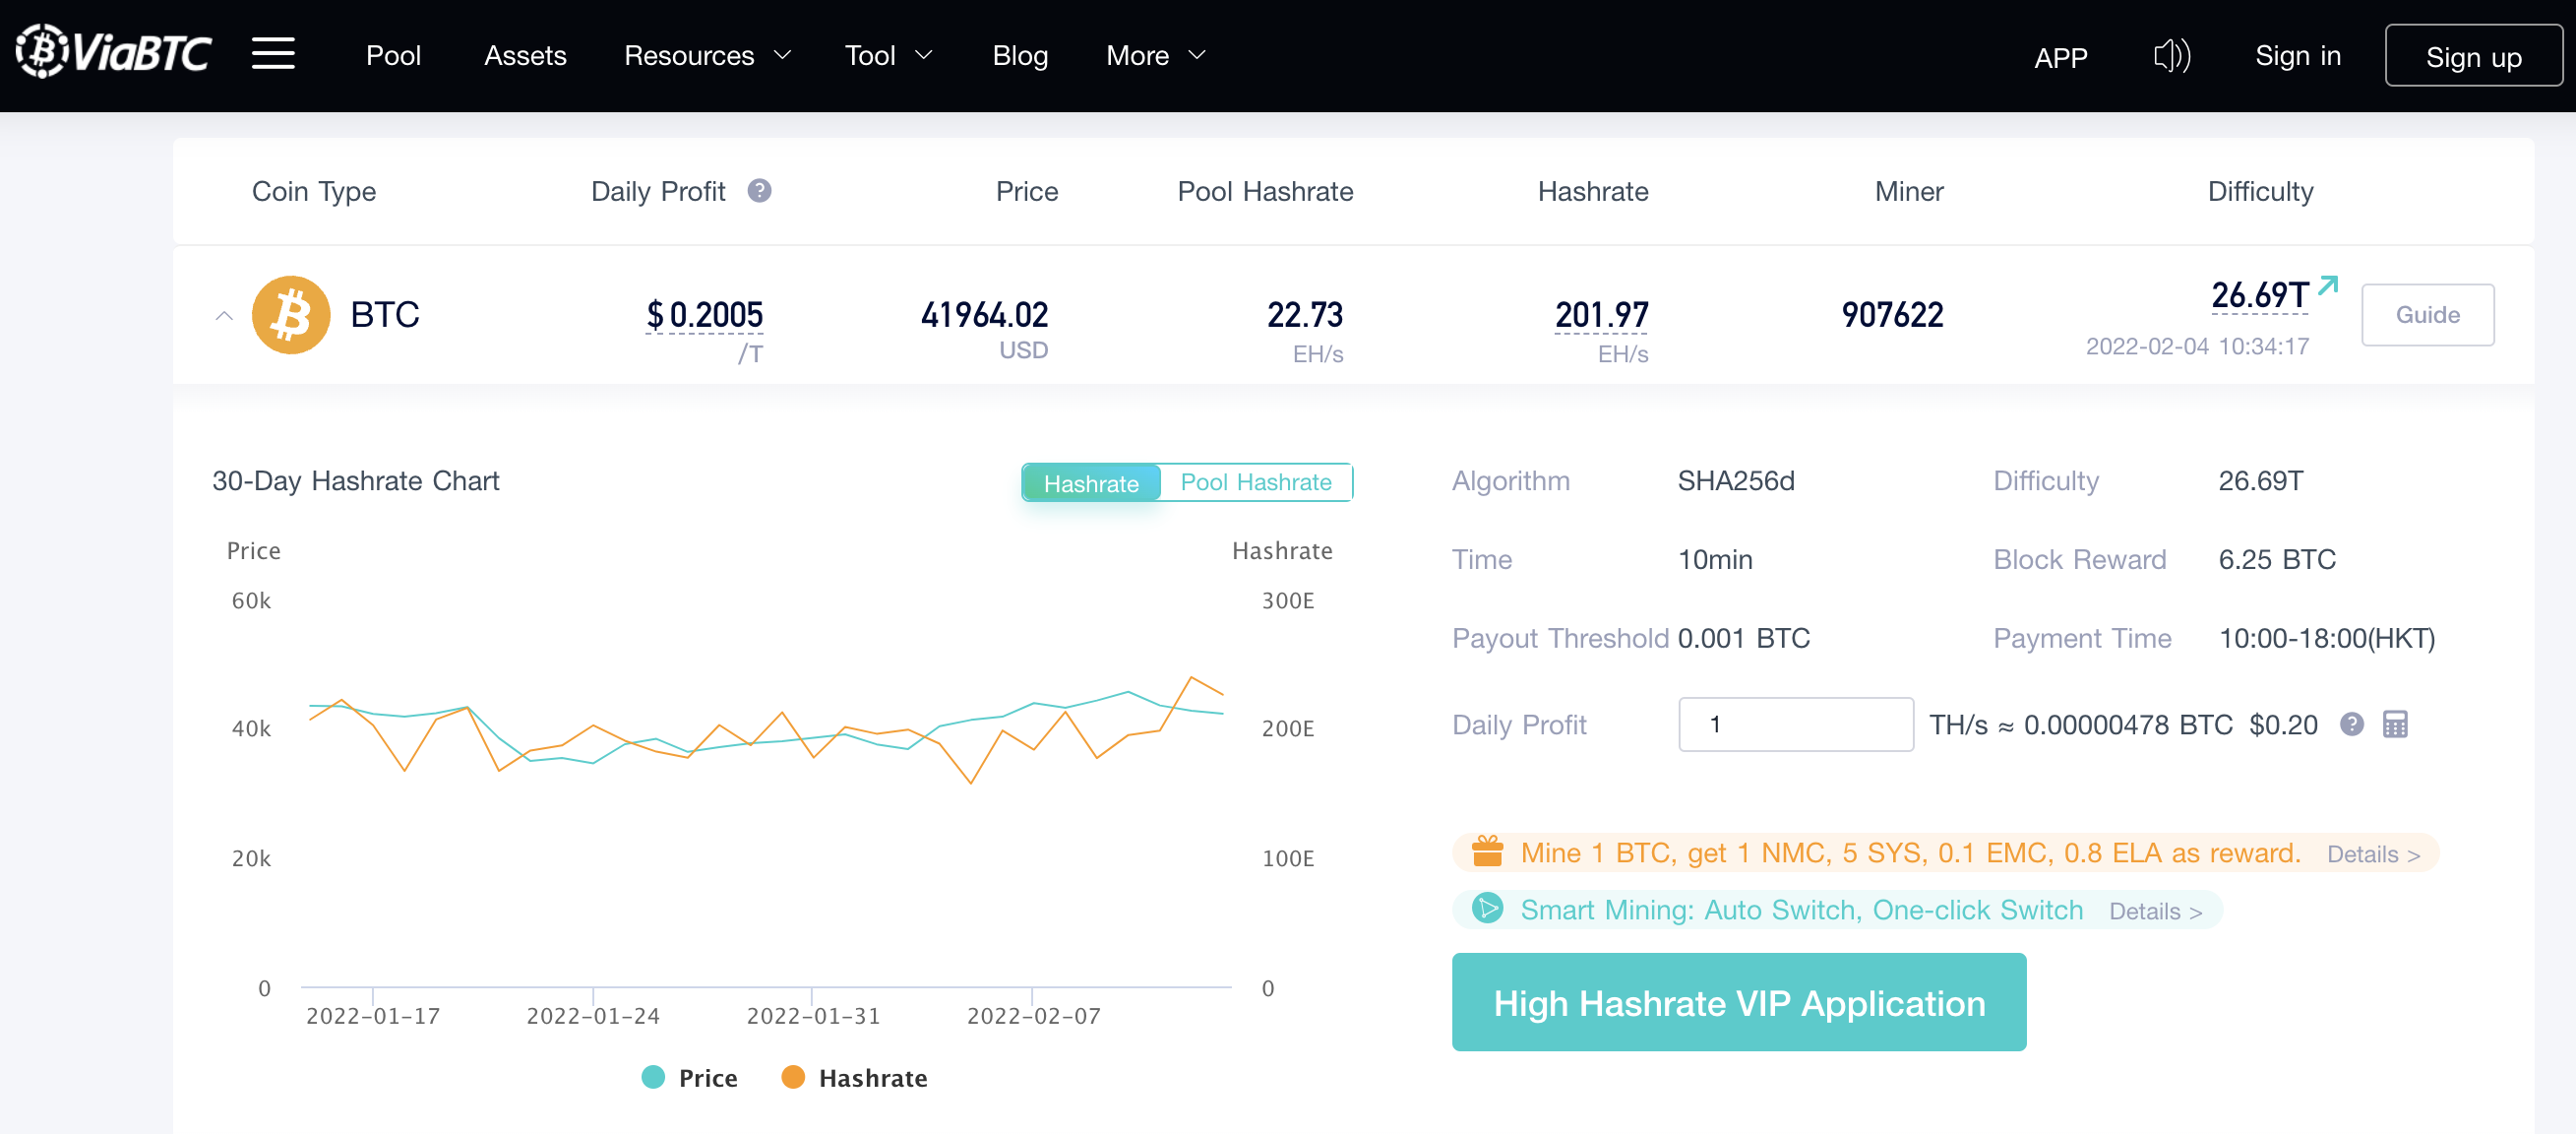This screenshot has height=1134, width=2576.
Task: Open the hamburger menu icon
Action: coord(272,54)
